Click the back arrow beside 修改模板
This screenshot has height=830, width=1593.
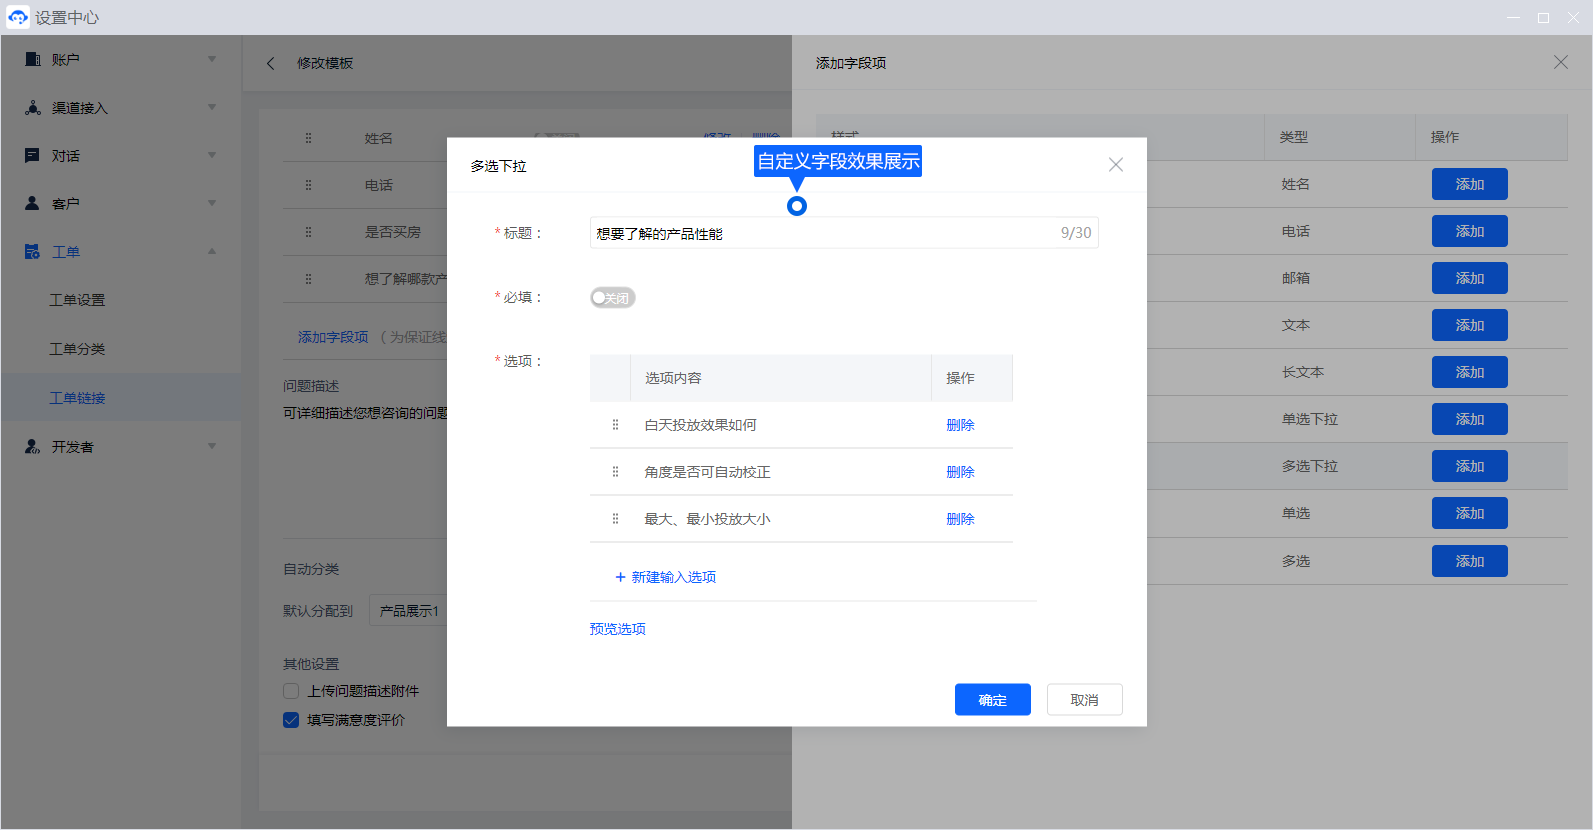point(270,63)
